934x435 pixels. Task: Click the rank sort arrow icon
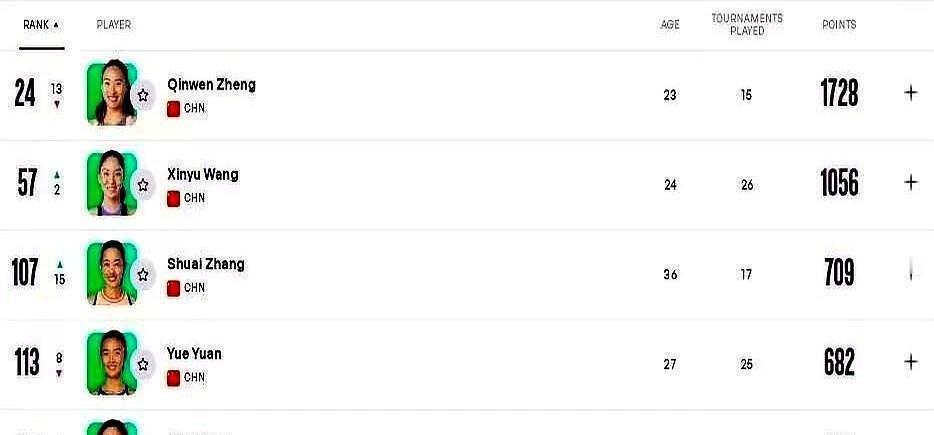[56, 25]
